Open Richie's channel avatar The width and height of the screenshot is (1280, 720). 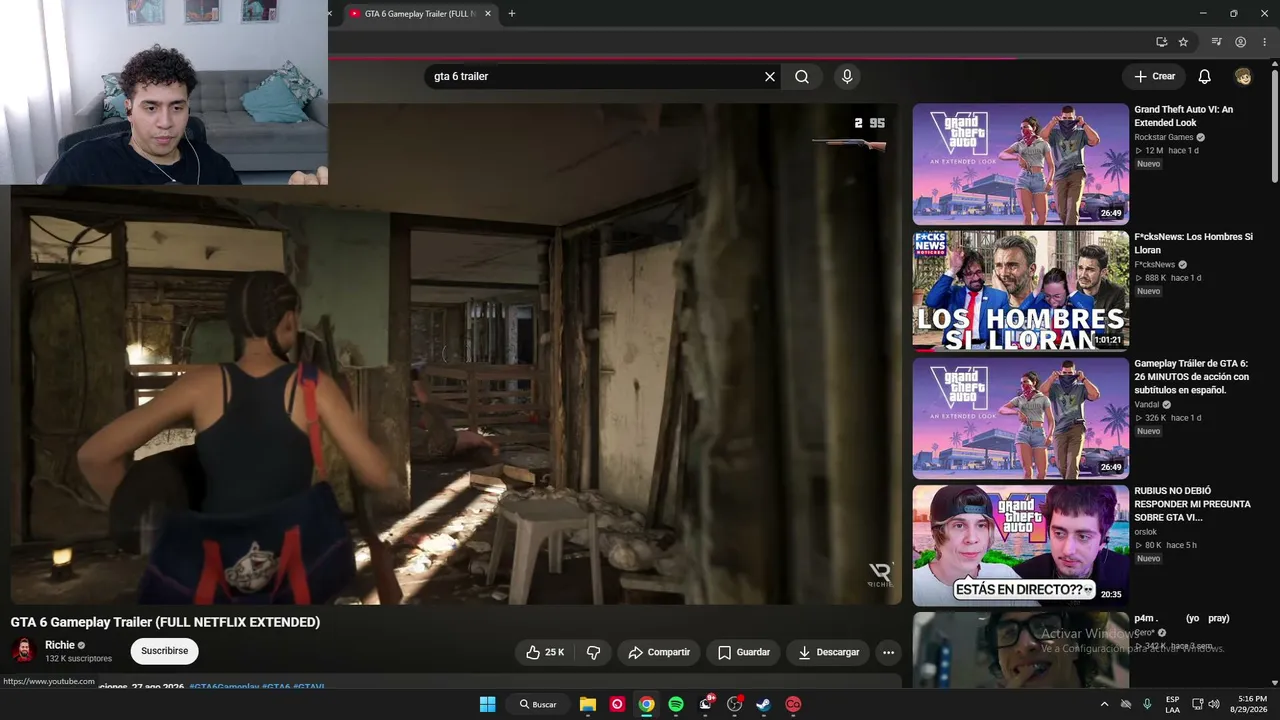click(x=23, y=651)
